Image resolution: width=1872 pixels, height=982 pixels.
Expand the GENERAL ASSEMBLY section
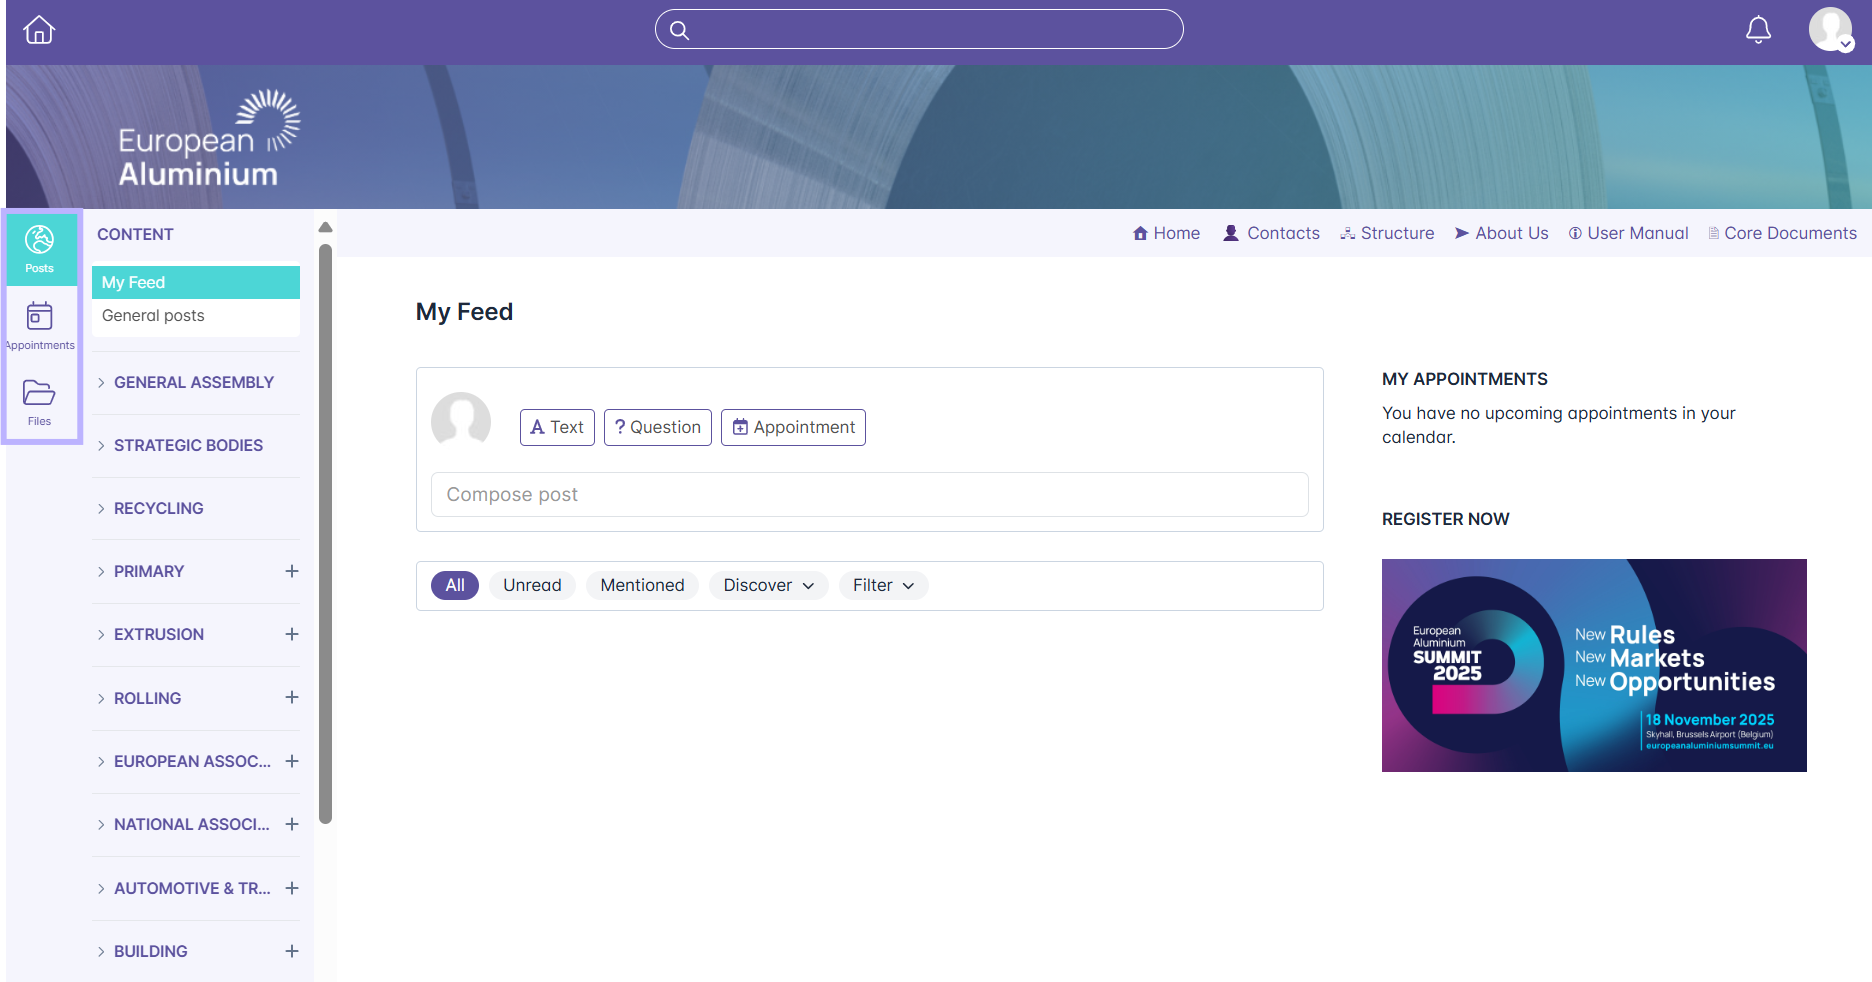pyautogui.click(x=193, y=382)
